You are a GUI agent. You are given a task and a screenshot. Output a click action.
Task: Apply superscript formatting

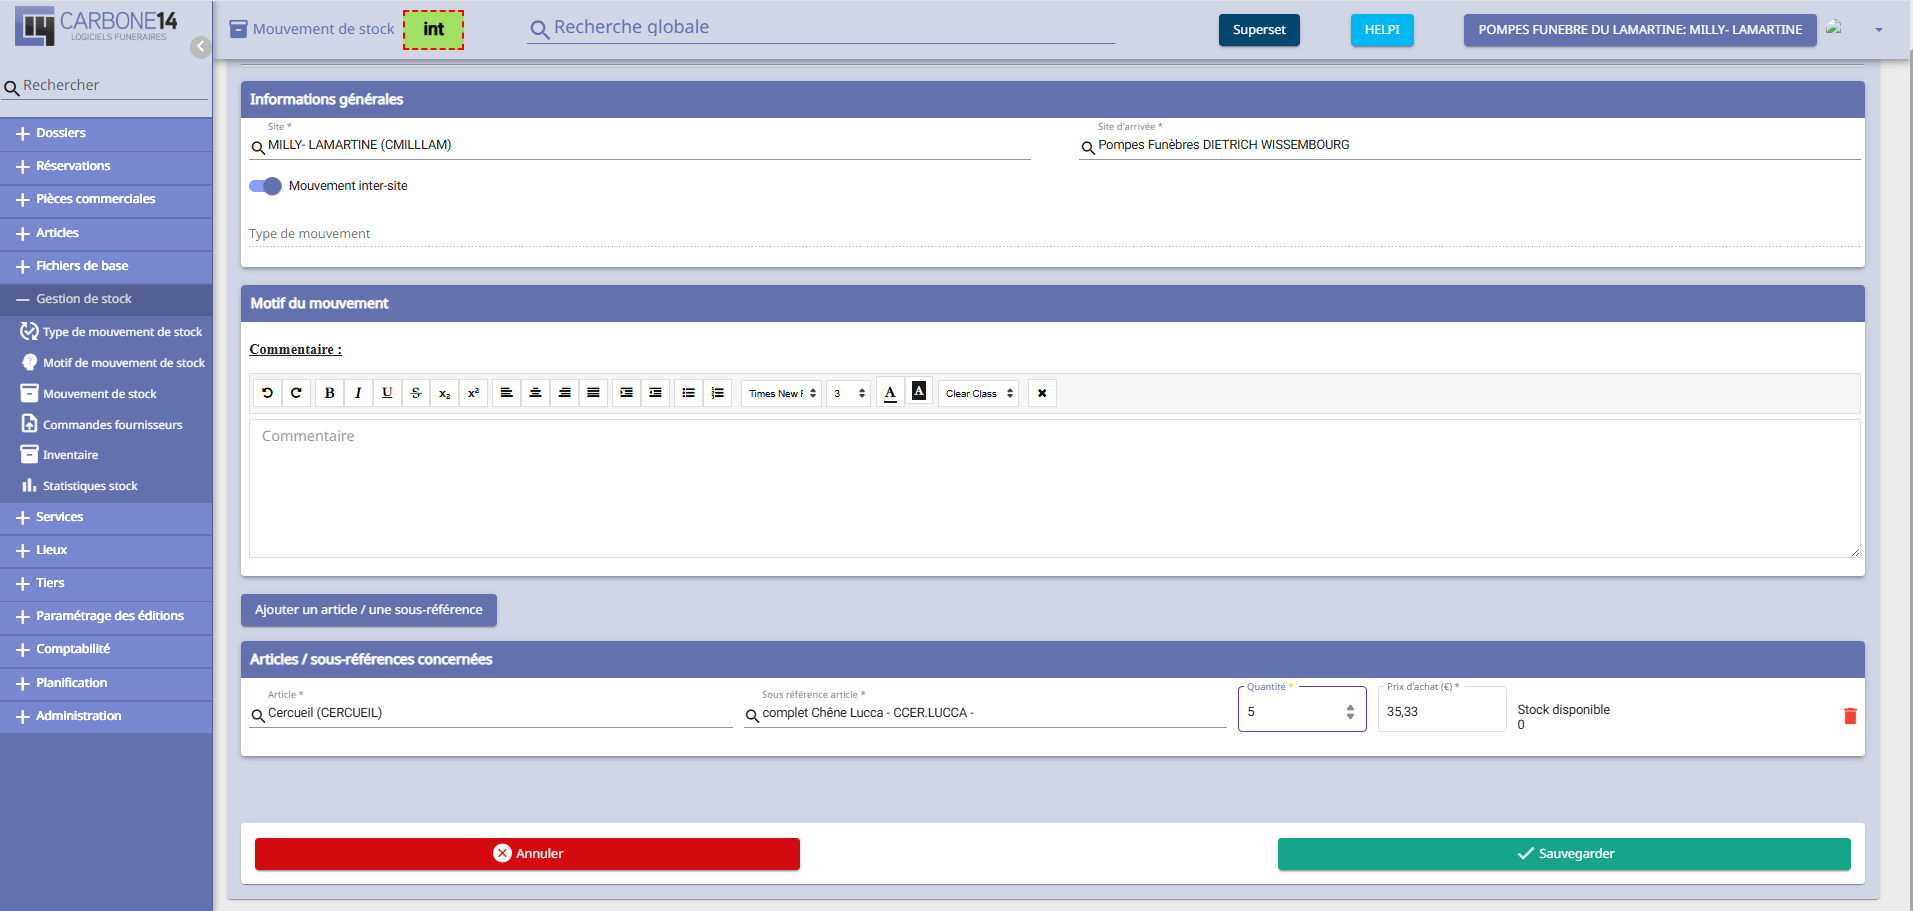pos(474,393)
